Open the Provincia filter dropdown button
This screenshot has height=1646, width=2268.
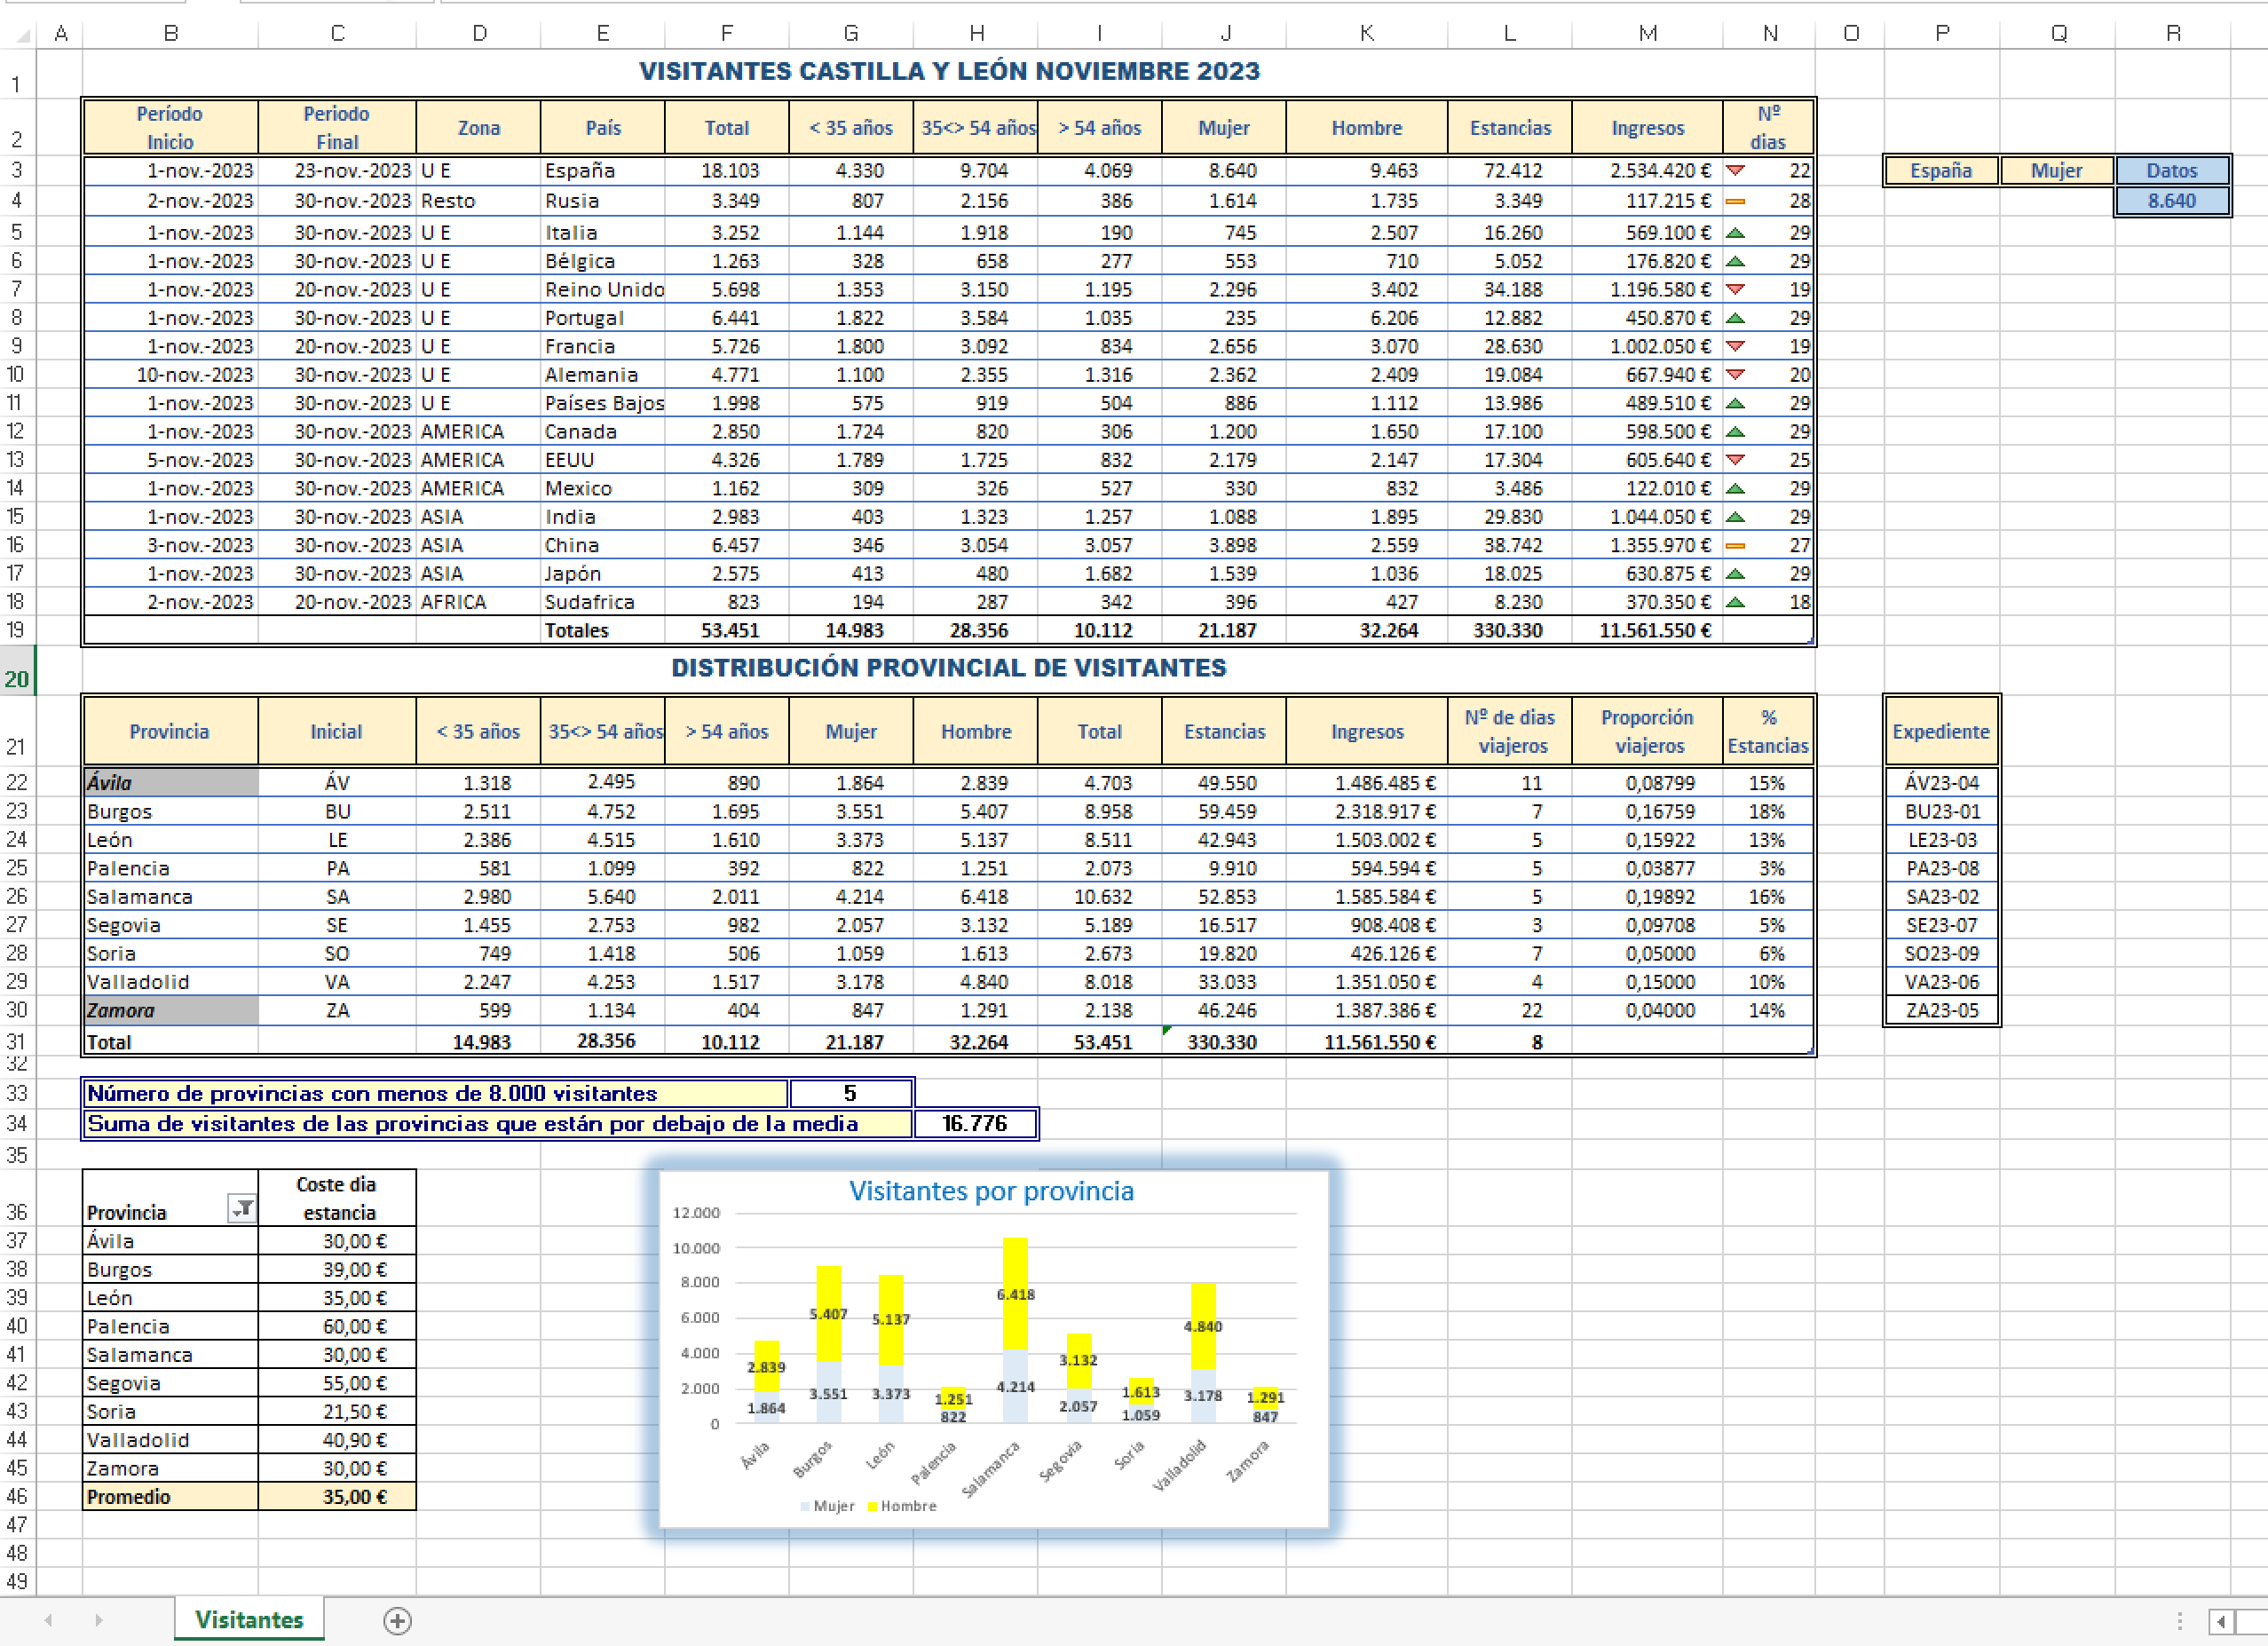[x=241, y=1210]
